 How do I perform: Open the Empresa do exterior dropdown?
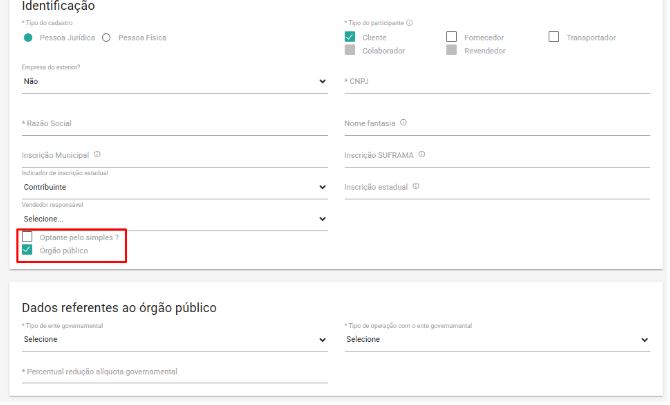tap(174, 81)
